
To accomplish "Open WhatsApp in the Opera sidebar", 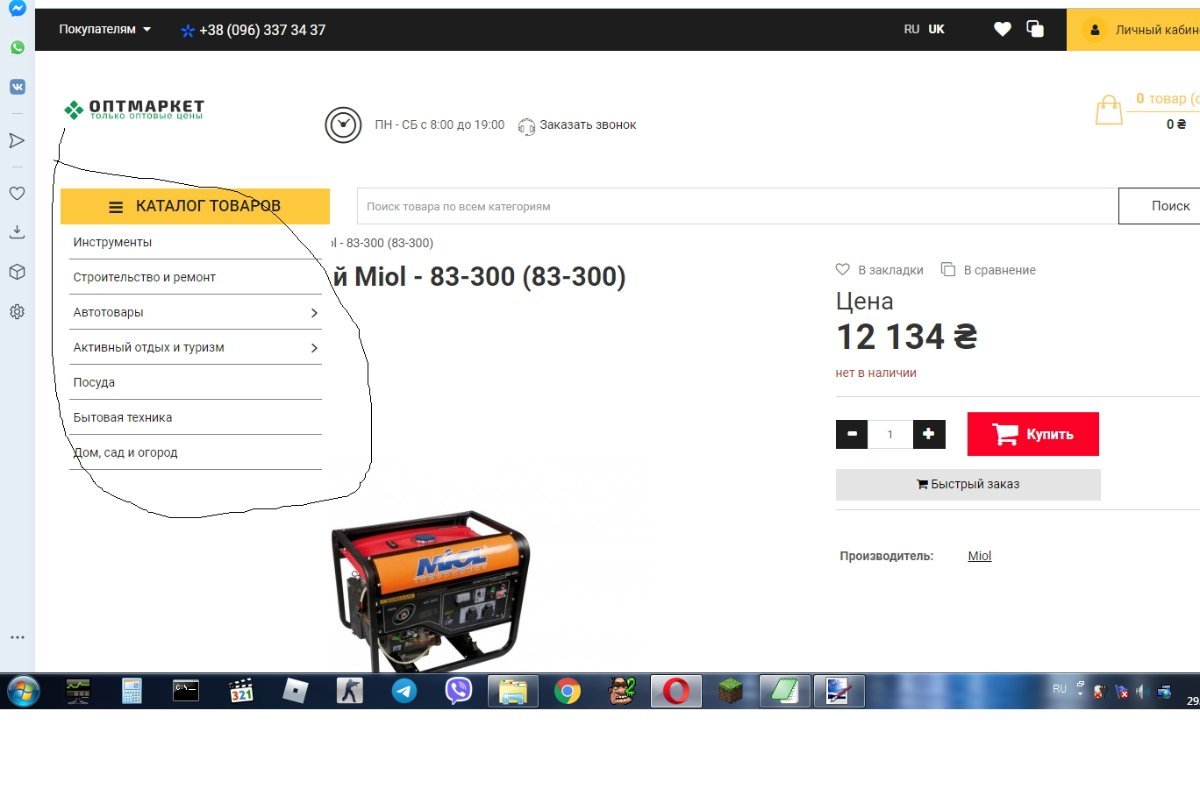I will coord(17,47).
